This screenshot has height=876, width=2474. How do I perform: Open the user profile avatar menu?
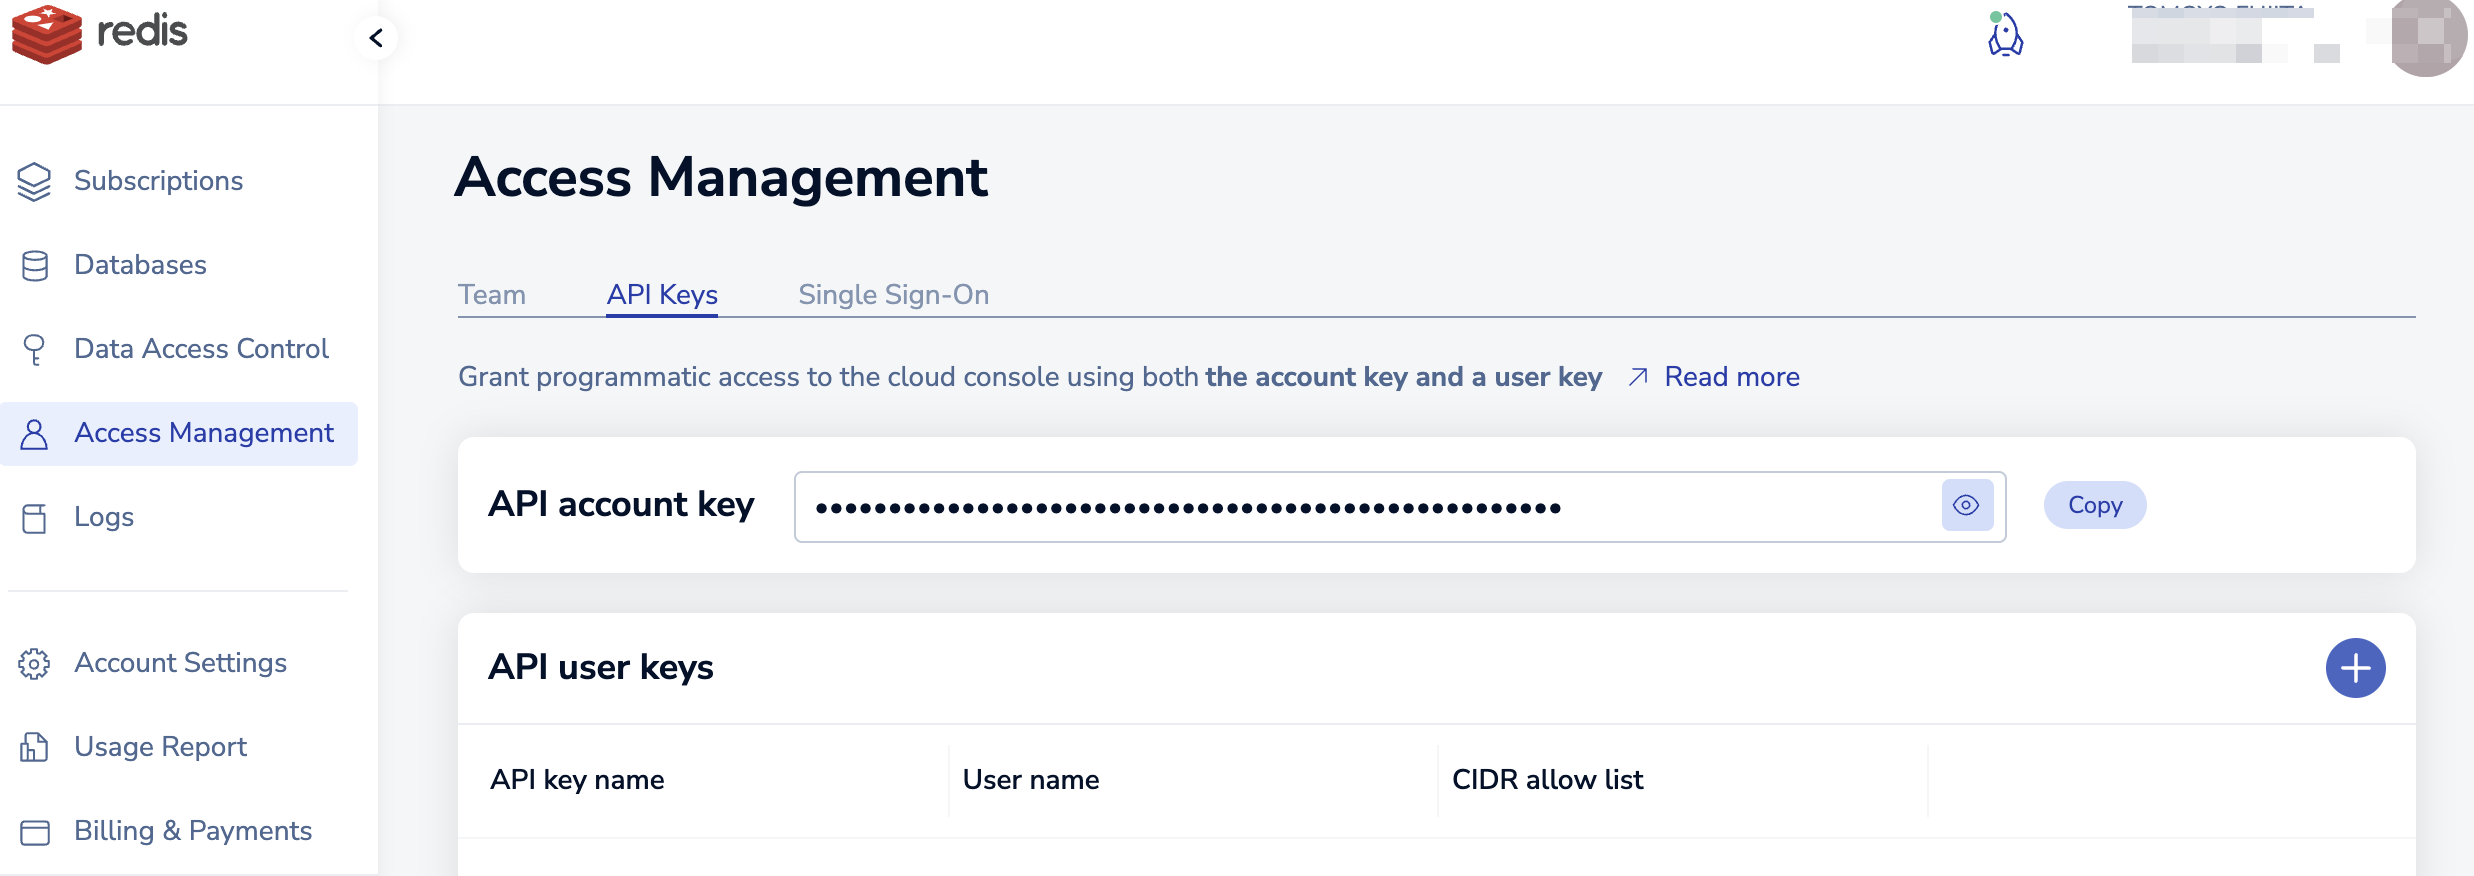pyautogui.click(x=2428, y=36)
